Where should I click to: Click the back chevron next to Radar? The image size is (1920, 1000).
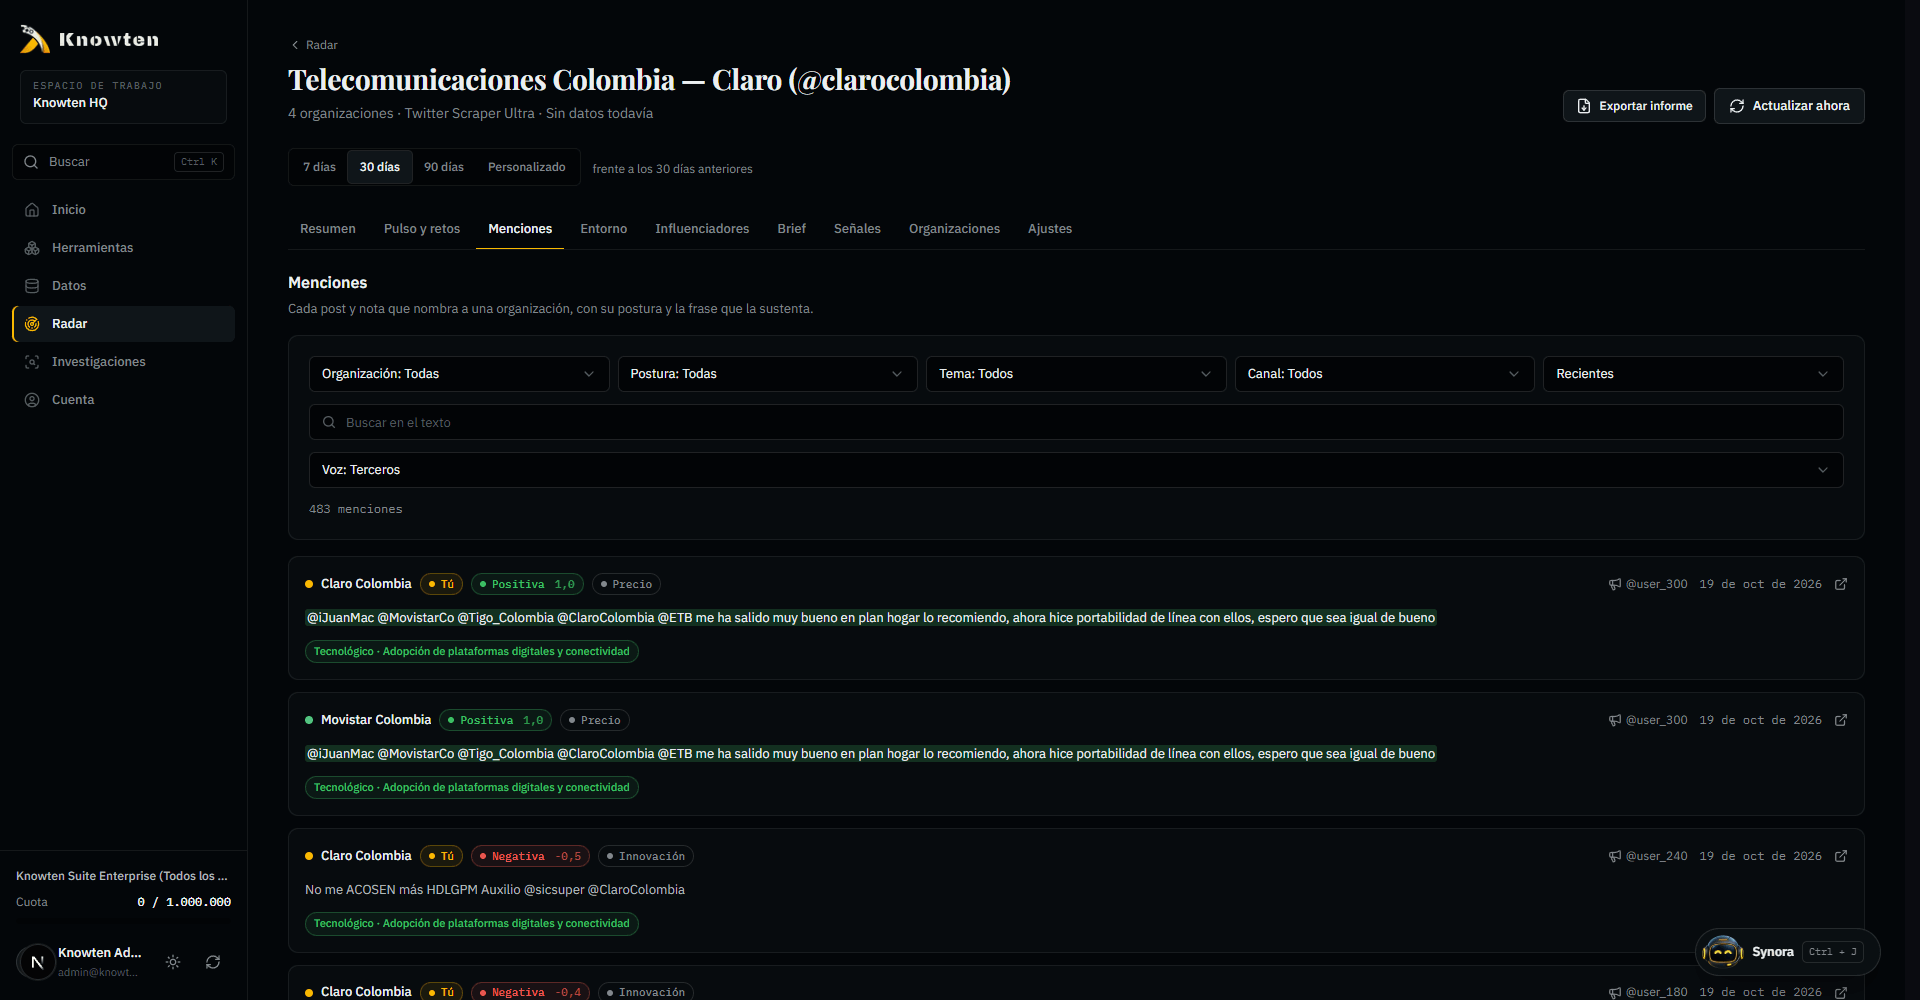pos(295,45)
